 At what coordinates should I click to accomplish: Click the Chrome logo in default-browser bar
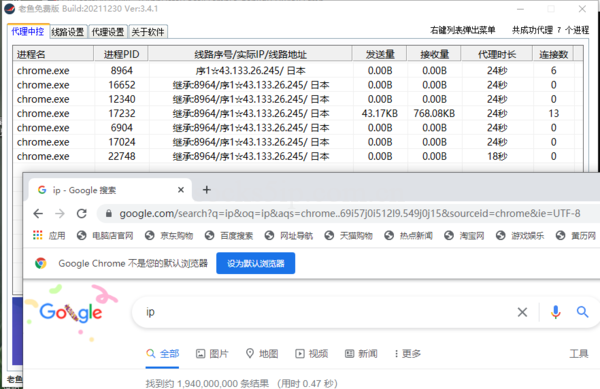(41, 263)
